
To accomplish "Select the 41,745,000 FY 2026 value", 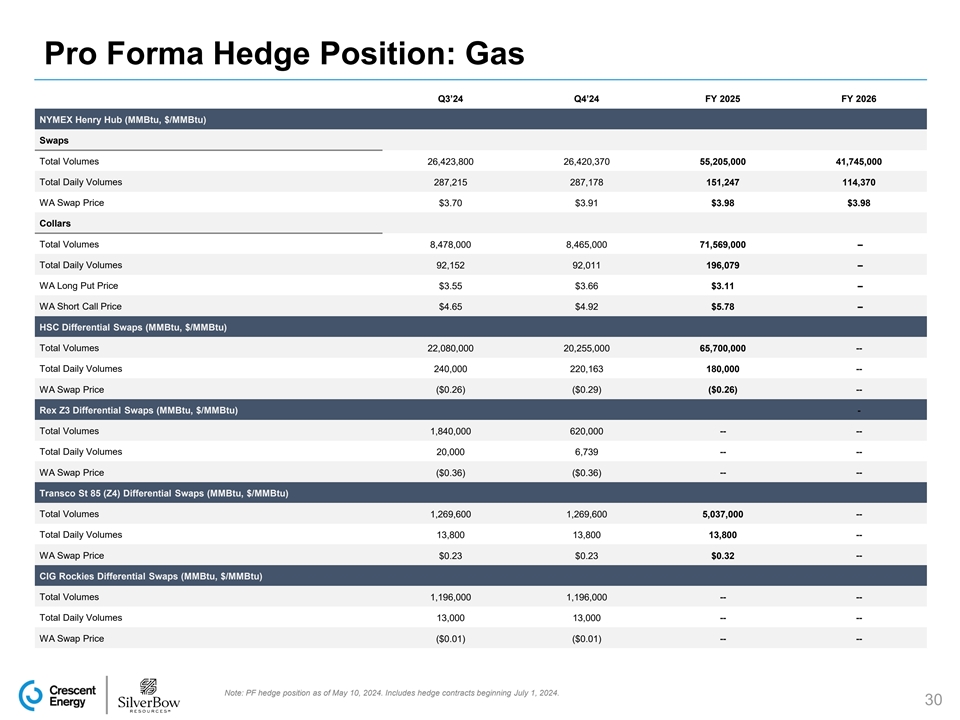I will [x=859, y=162].
